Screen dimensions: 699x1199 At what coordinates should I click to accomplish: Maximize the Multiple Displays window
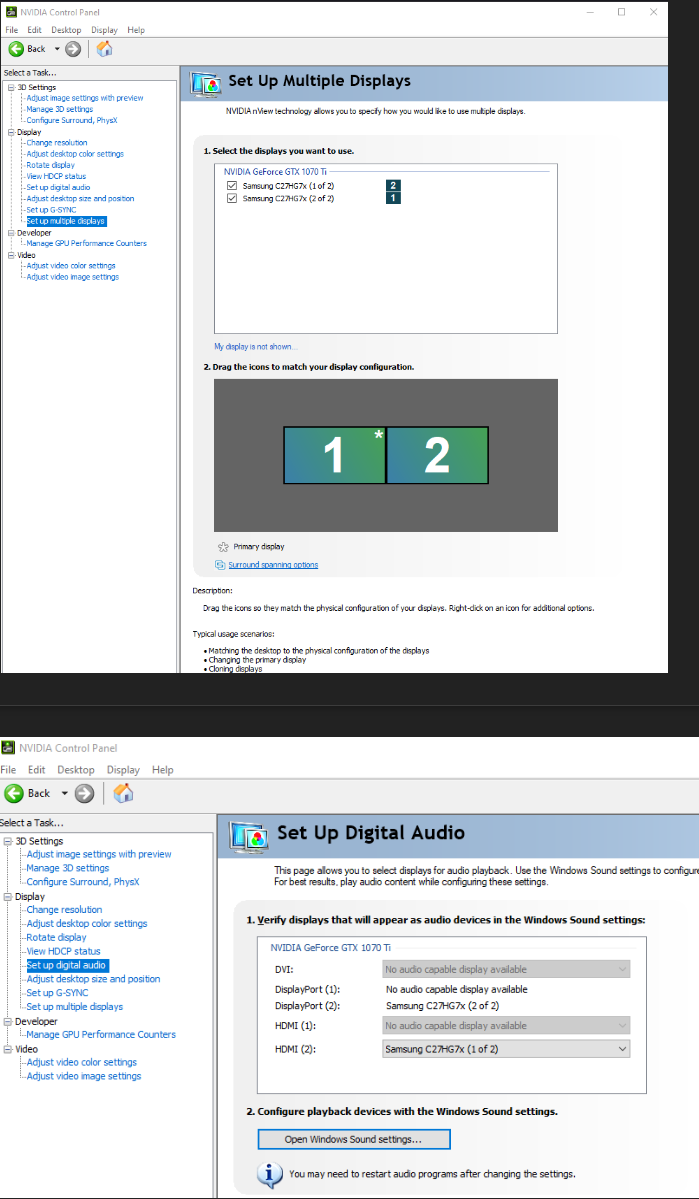point(621,12)
